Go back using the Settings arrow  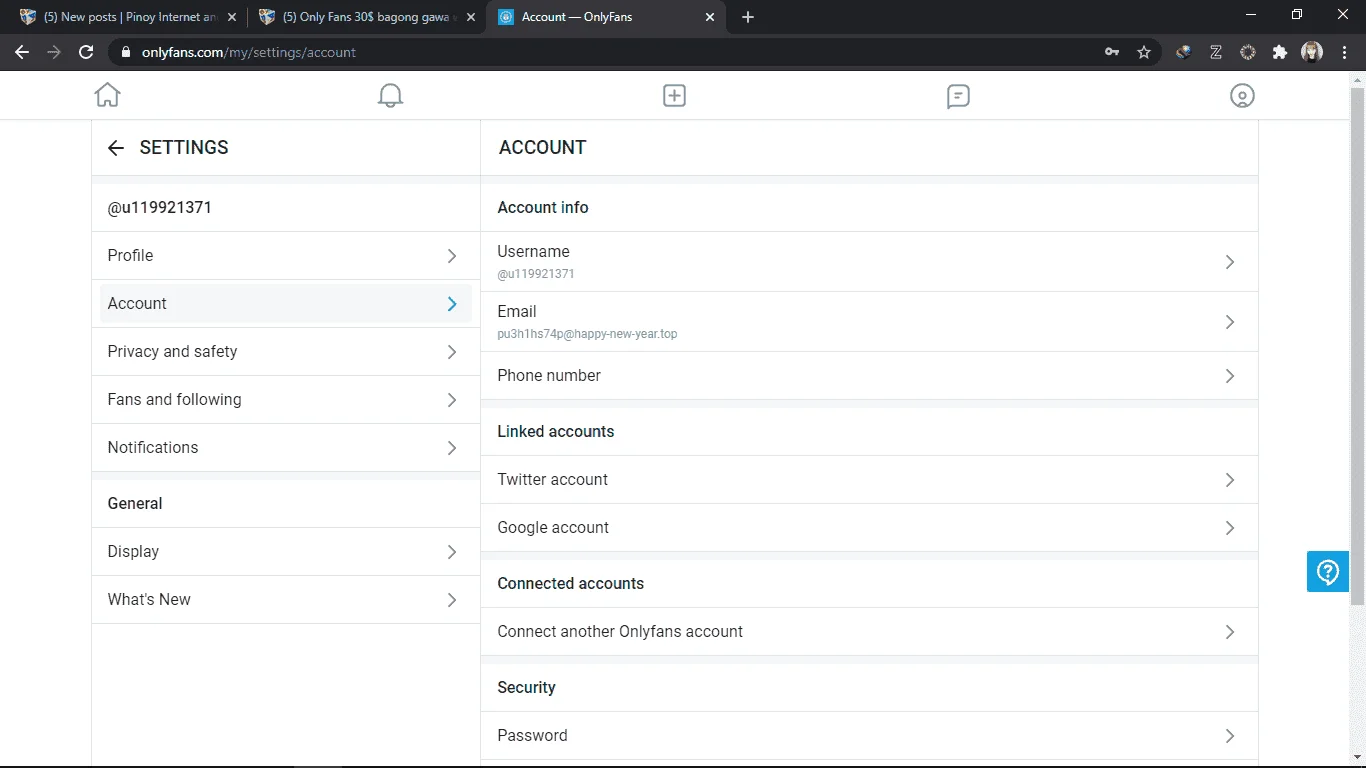pyautogui.click(x=116, y=148)
